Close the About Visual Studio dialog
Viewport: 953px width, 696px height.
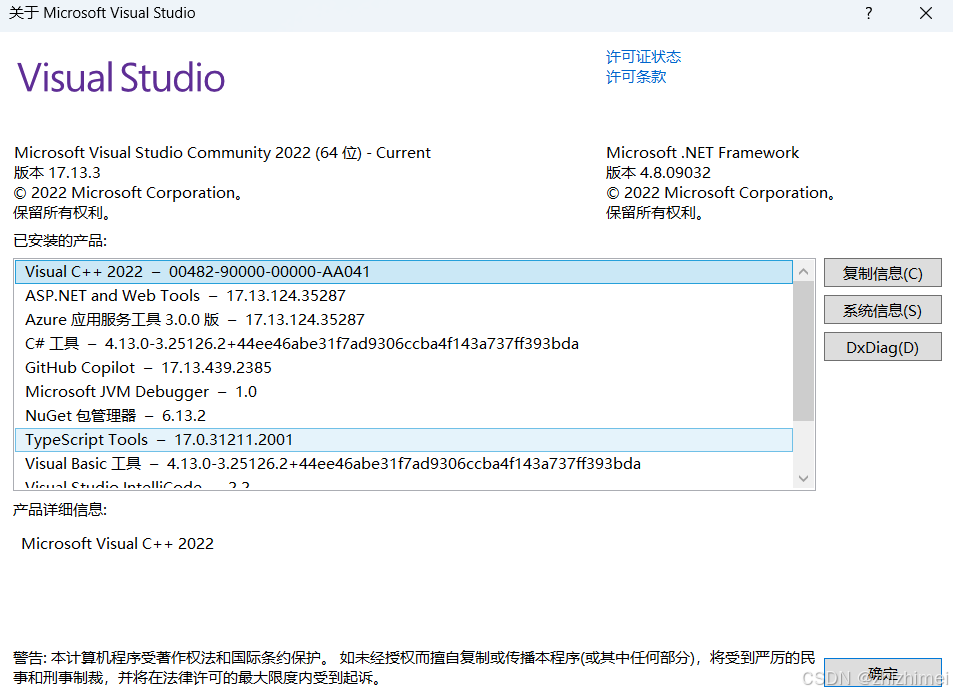tap(926, 13)
